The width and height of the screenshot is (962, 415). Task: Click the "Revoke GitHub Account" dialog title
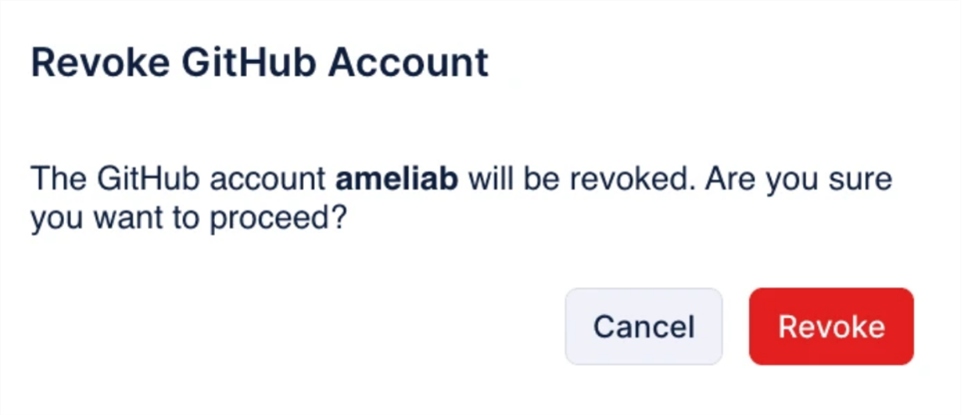tap(260, 63)
